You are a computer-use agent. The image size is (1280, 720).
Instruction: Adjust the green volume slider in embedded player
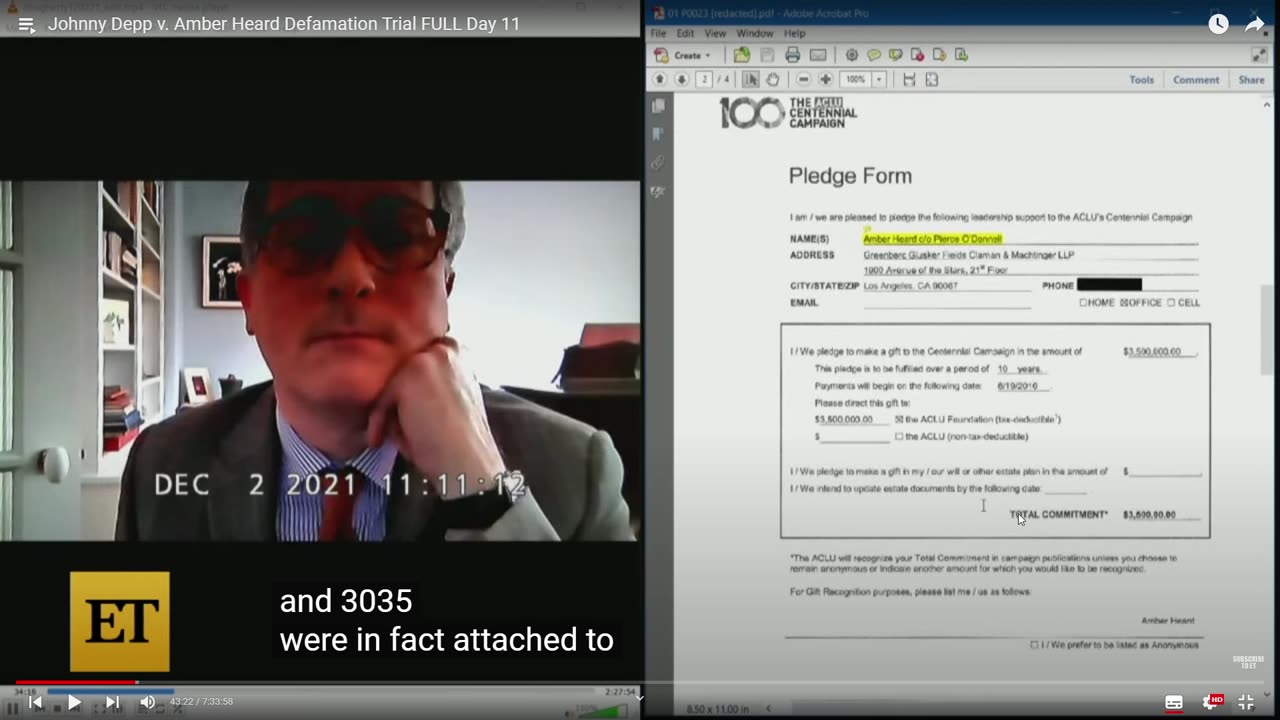[x=604, y=711]
